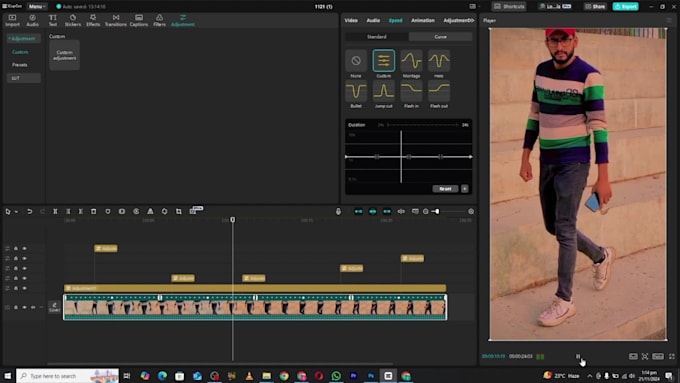Open the Effects tab
This screenshot has width=680, height=383.
point(93,20)
